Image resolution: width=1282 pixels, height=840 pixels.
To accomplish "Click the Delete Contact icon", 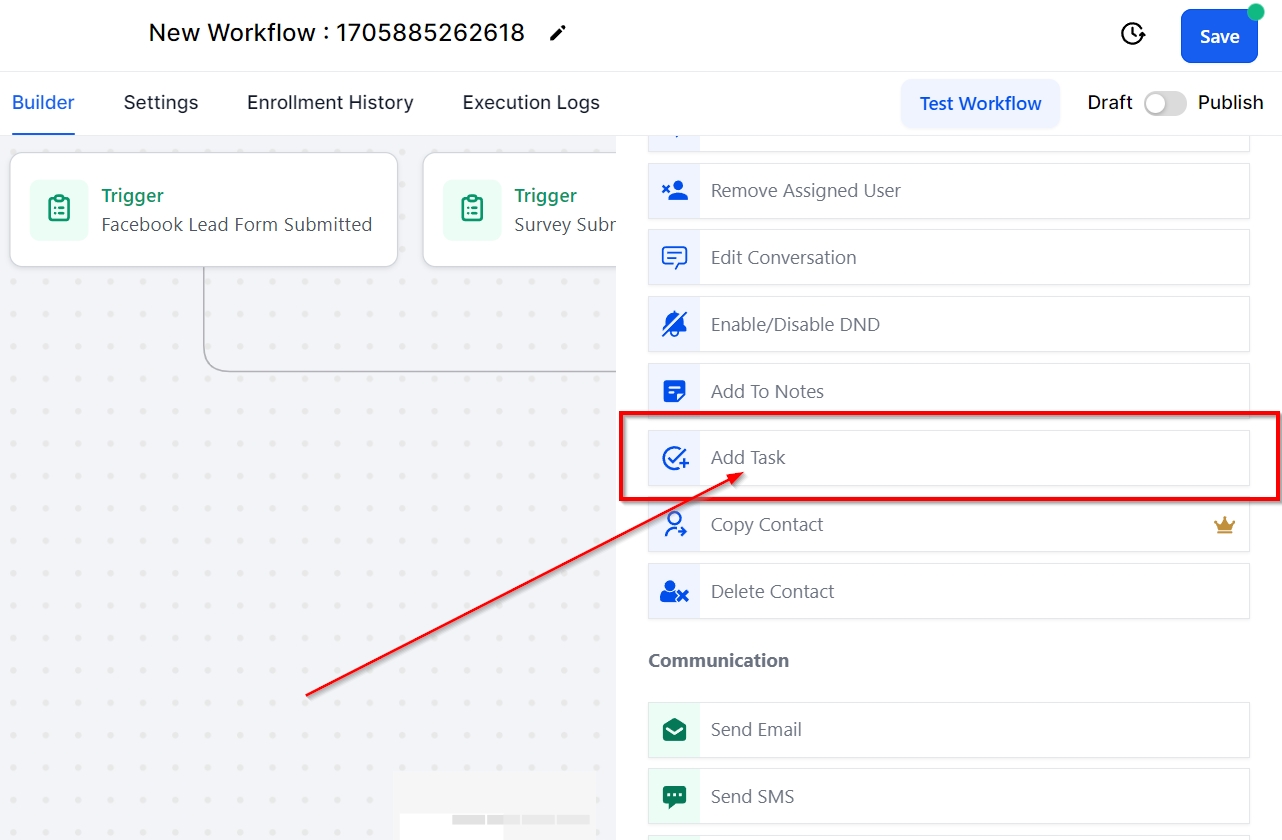I will tap(675, 592).
